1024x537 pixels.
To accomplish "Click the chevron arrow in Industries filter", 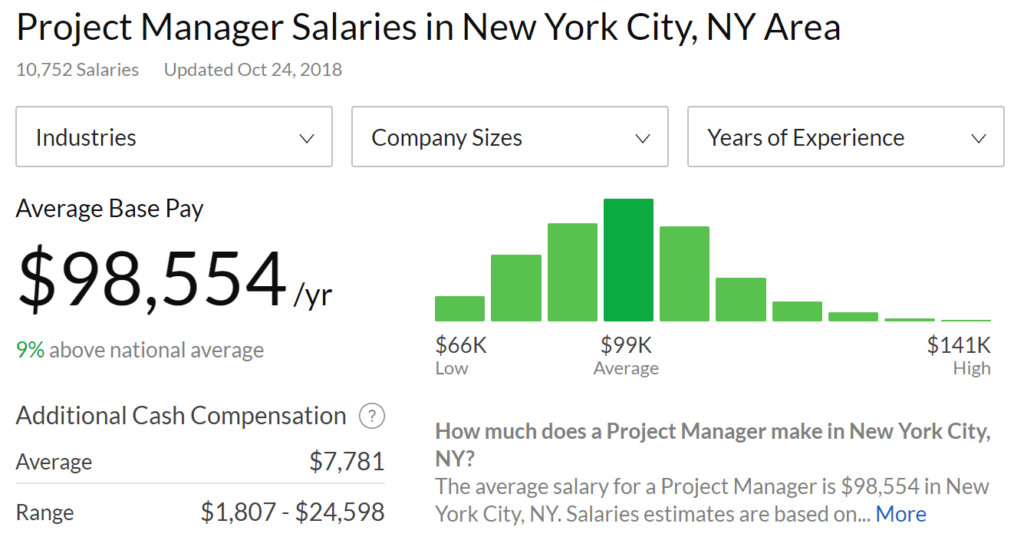I will (307, 139).
